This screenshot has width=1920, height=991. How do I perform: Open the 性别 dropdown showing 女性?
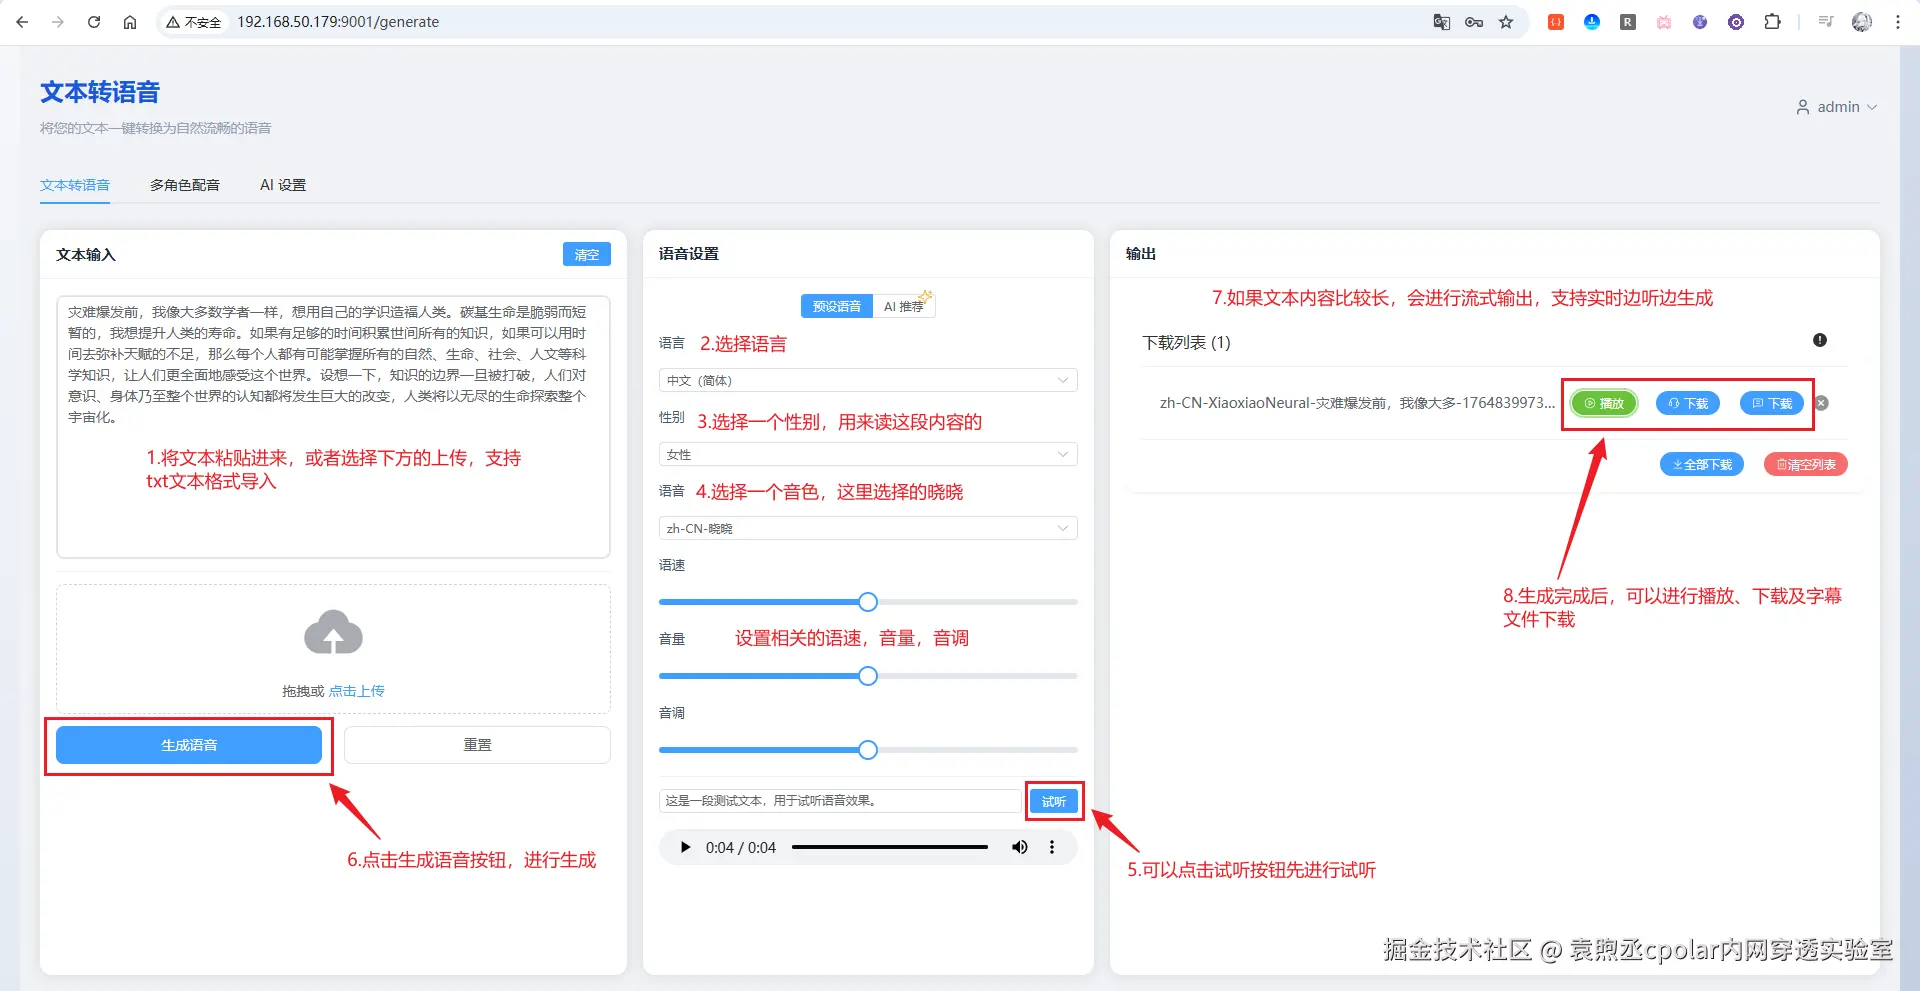[868, 454]
